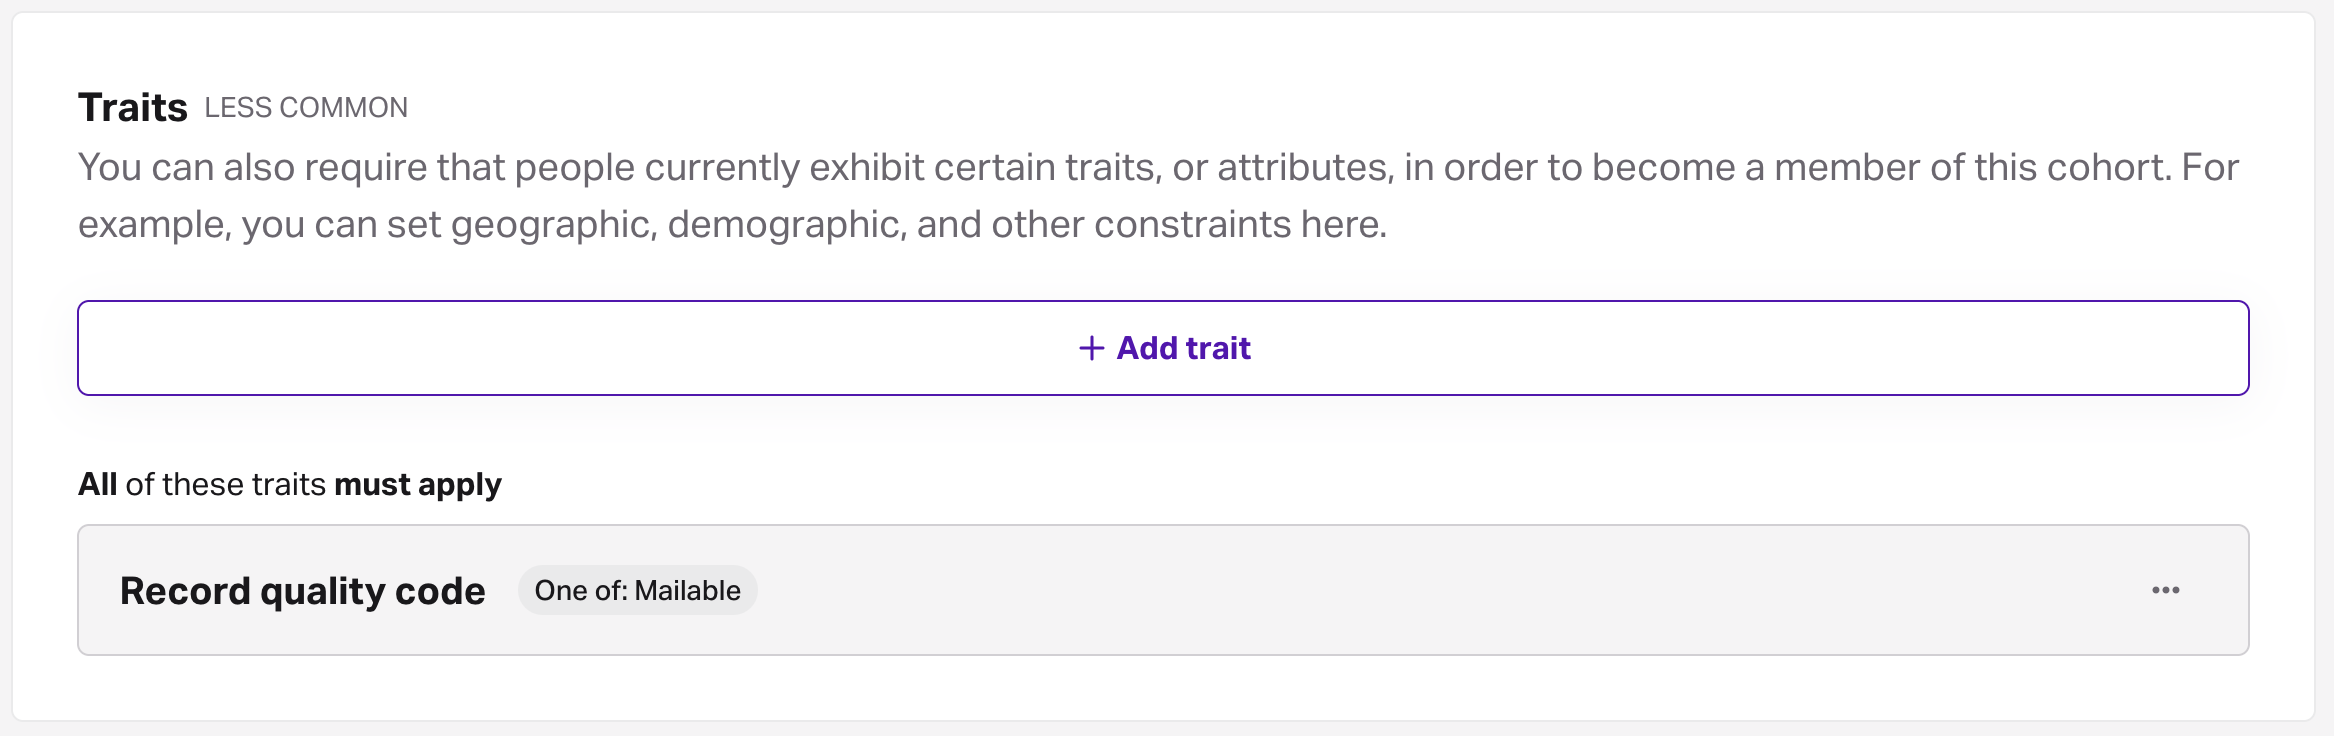This screenshot has height=736, width=2334.
Task: Open the three-dot menu for Record quality code
Action: (2165, 590)
